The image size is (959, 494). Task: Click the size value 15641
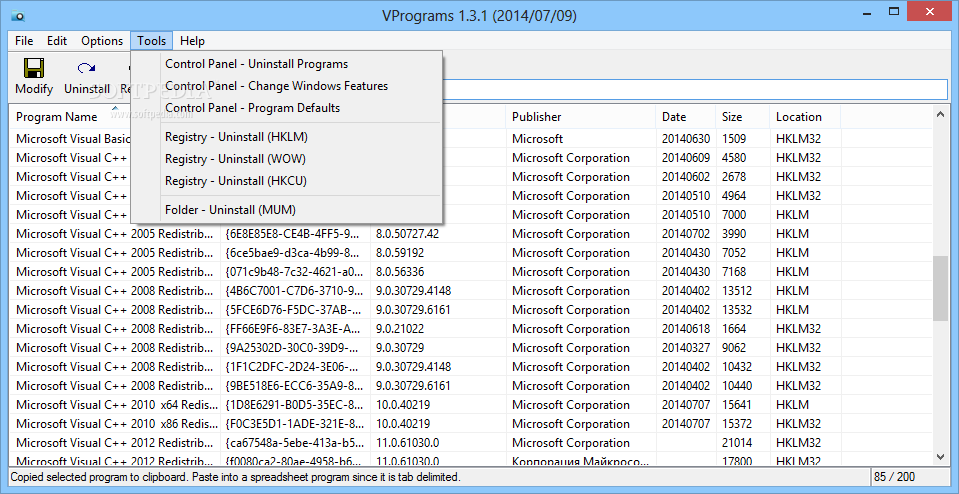click(737, 404)
